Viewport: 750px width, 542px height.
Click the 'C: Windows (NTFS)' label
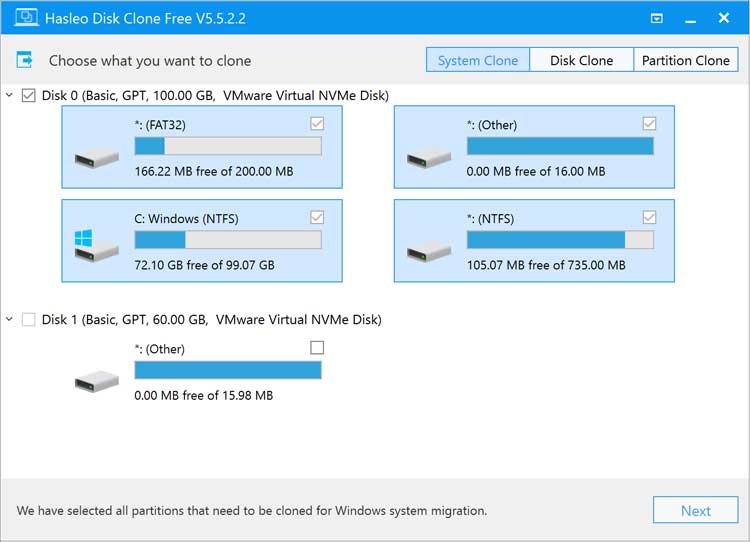tap(187, 219)
